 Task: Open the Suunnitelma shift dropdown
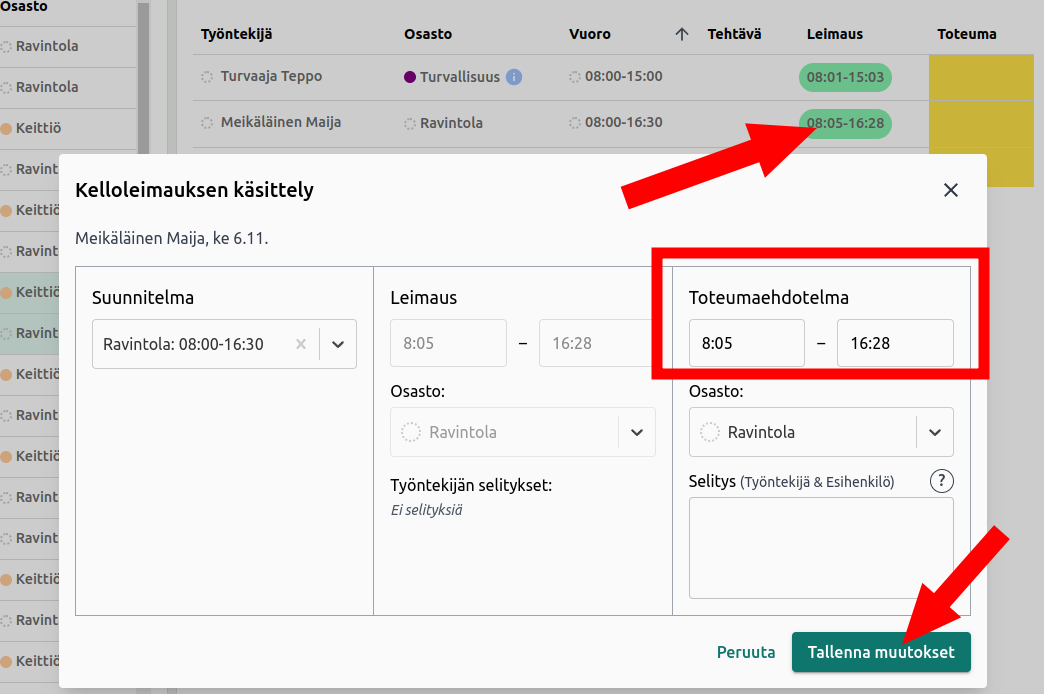coord(338,344)
